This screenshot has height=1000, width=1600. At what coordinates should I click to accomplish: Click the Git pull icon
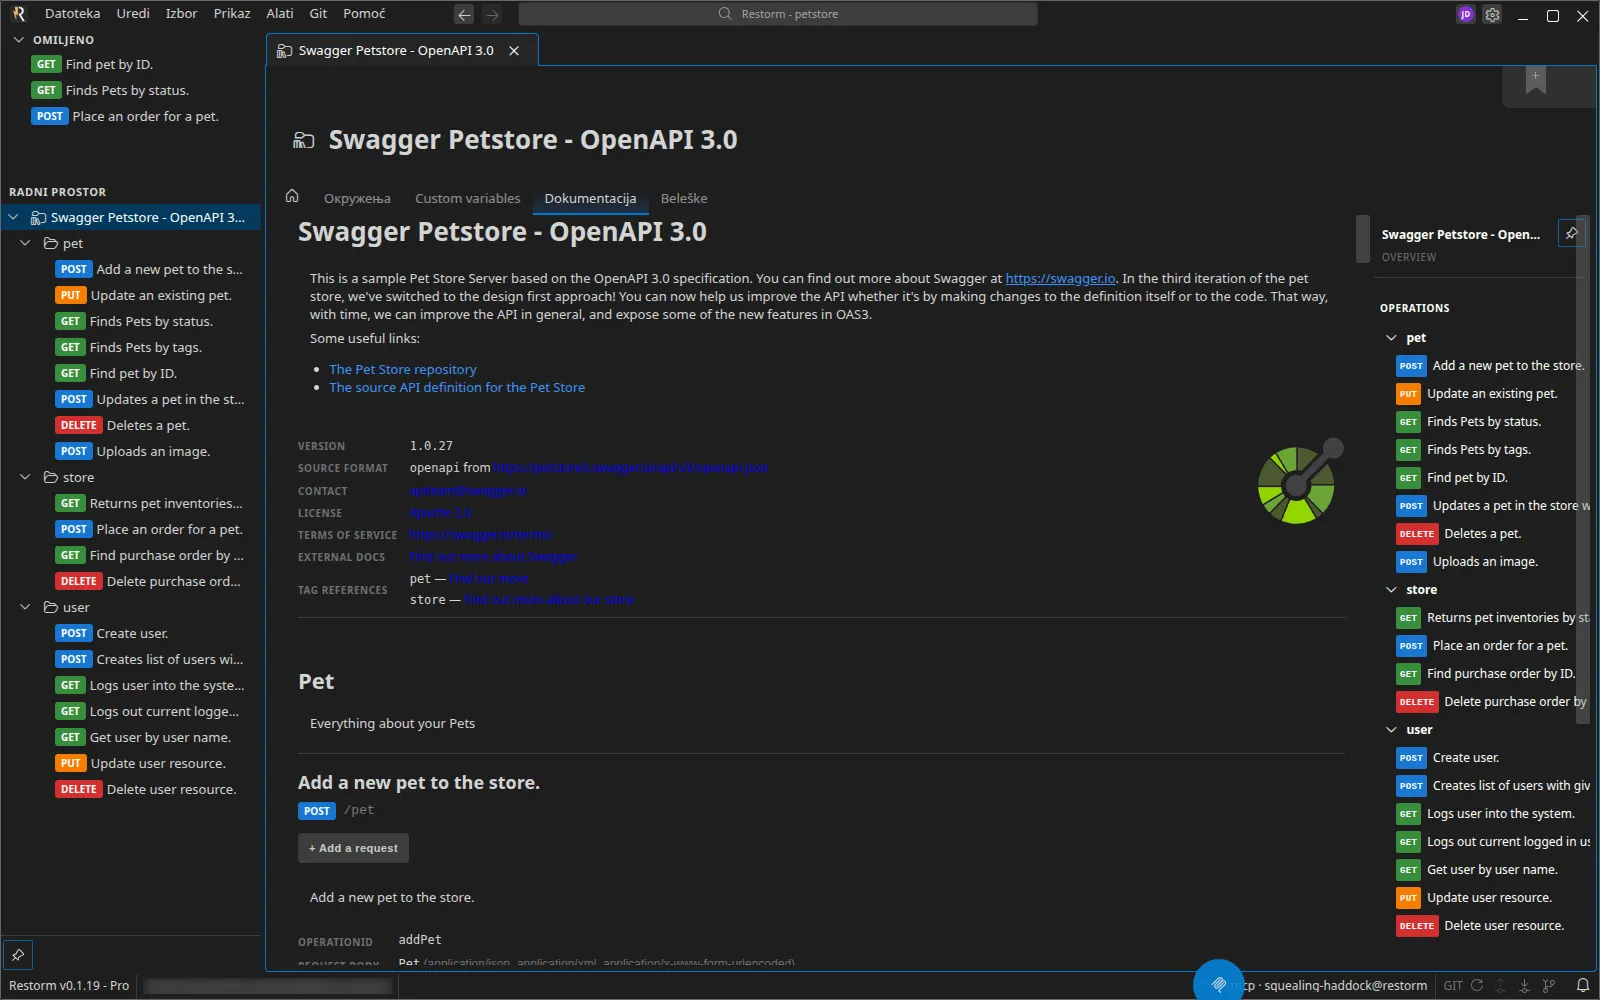tap(1525, 985)
